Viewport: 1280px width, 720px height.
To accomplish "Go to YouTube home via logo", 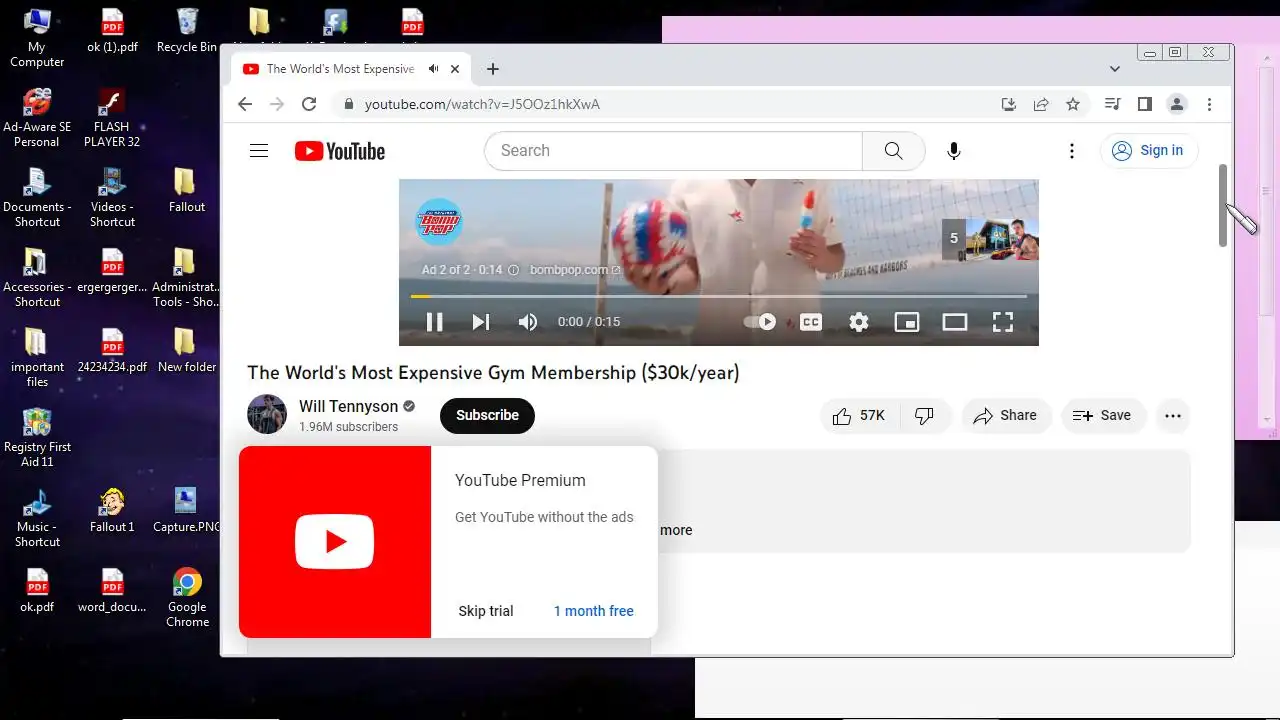I will (x=340, y=151).
